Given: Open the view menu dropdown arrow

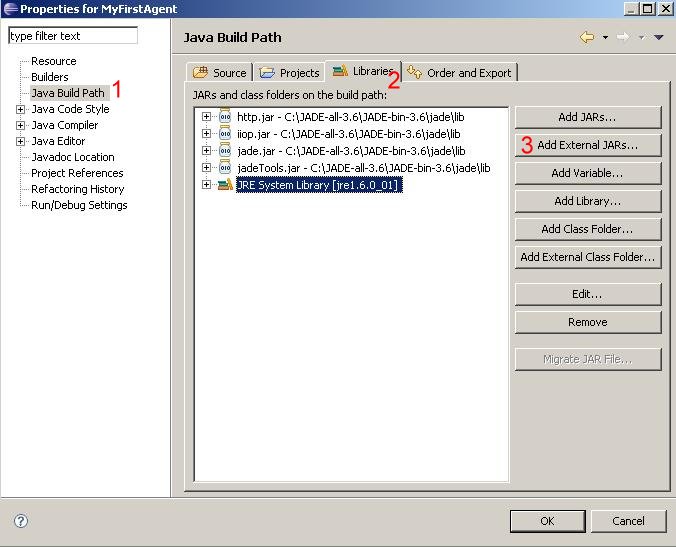Looking at the screenshot, I should tap(658, 38).
